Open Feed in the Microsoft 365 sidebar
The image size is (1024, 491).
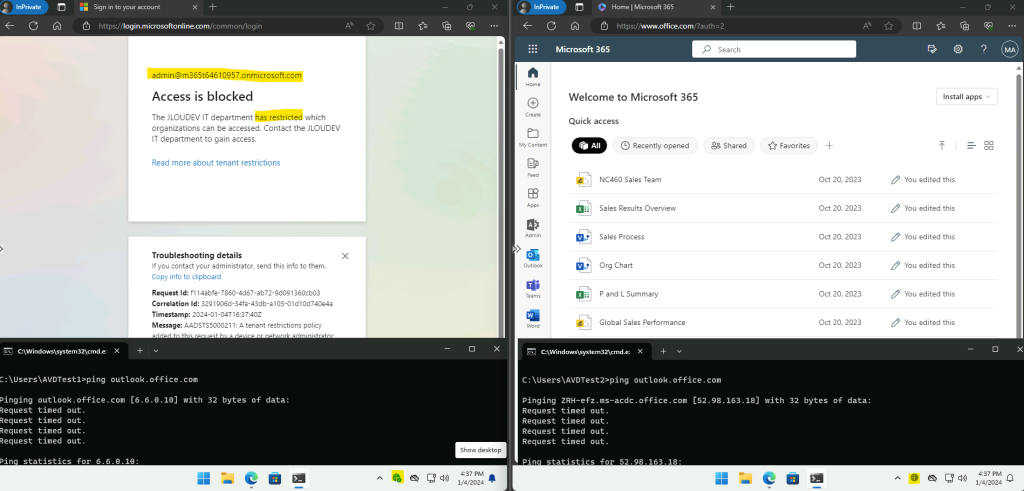pyautogui.click(x=533, y=167)
